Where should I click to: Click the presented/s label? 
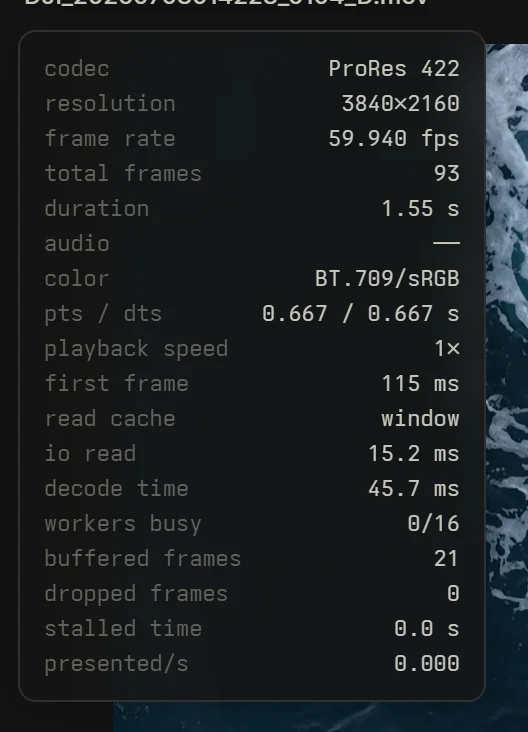point(117,664)
